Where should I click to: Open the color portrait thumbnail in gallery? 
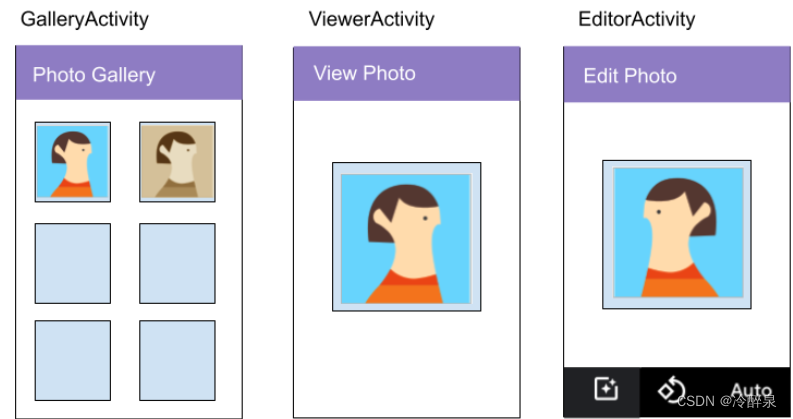click(72, 162)
